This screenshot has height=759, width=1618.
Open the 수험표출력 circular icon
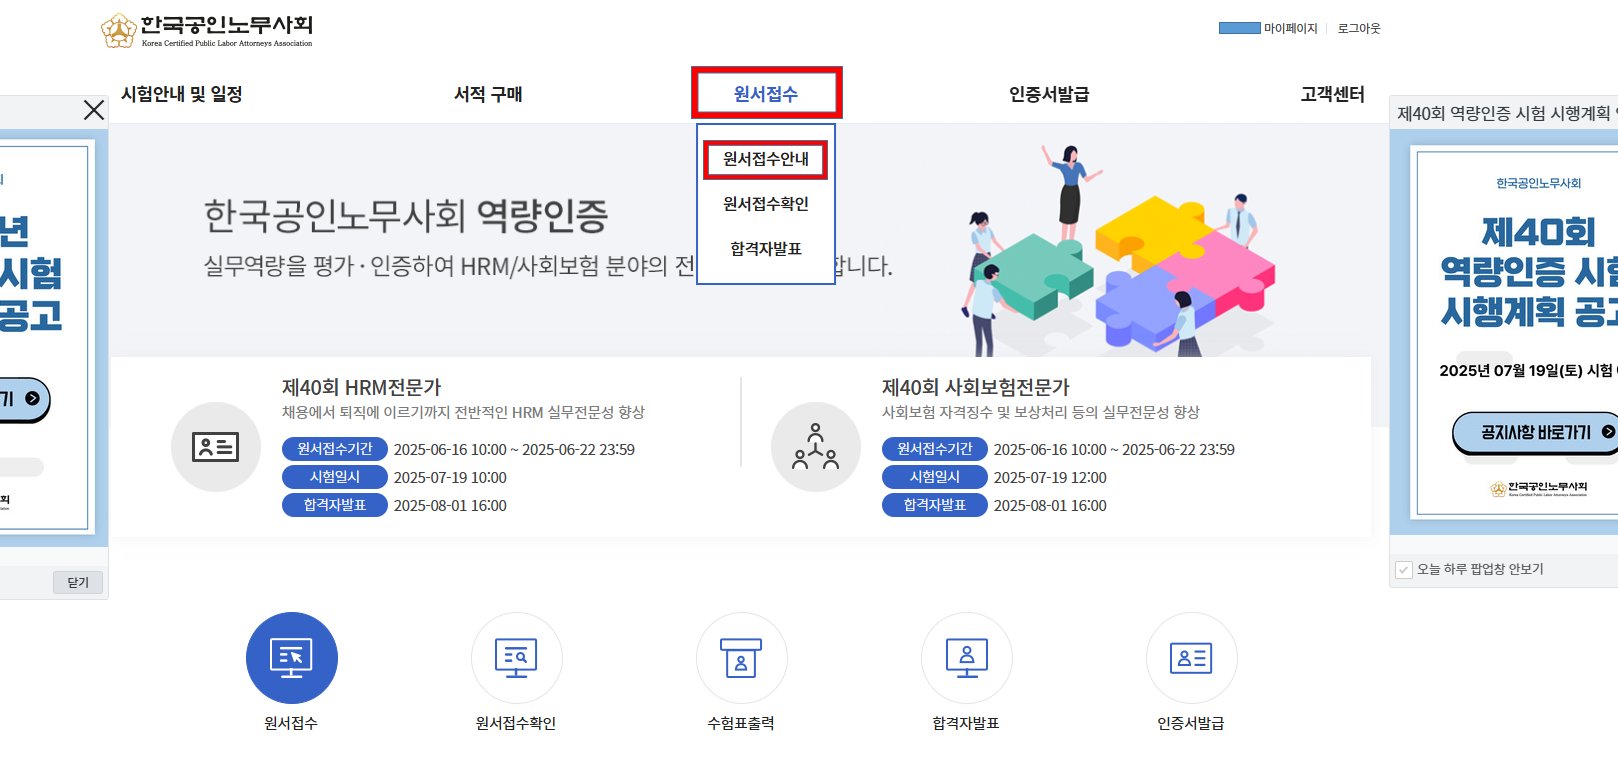tap(742, 658)
